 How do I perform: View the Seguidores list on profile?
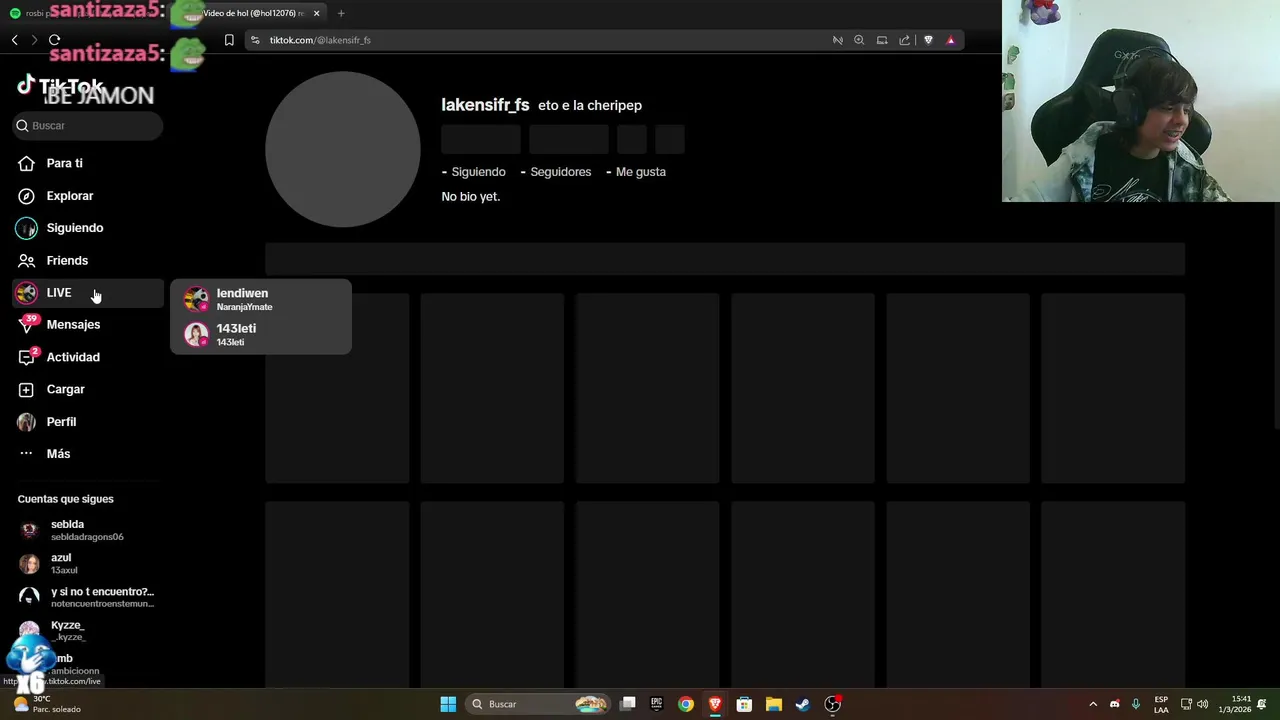556,172
